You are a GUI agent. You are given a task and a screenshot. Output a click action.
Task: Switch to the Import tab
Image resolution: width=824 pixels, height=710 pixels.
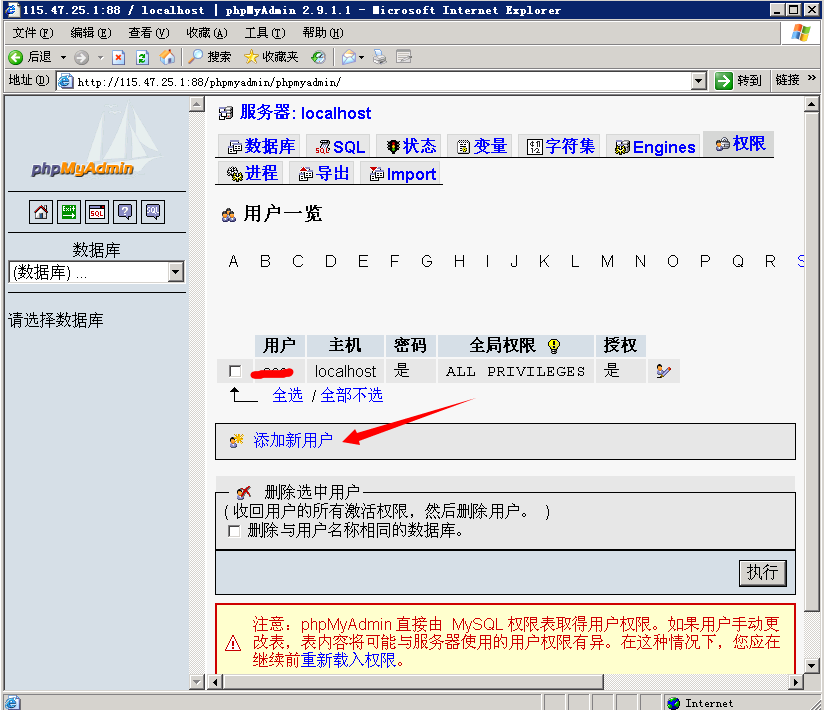pyautogui.click(x=402, y=173)
